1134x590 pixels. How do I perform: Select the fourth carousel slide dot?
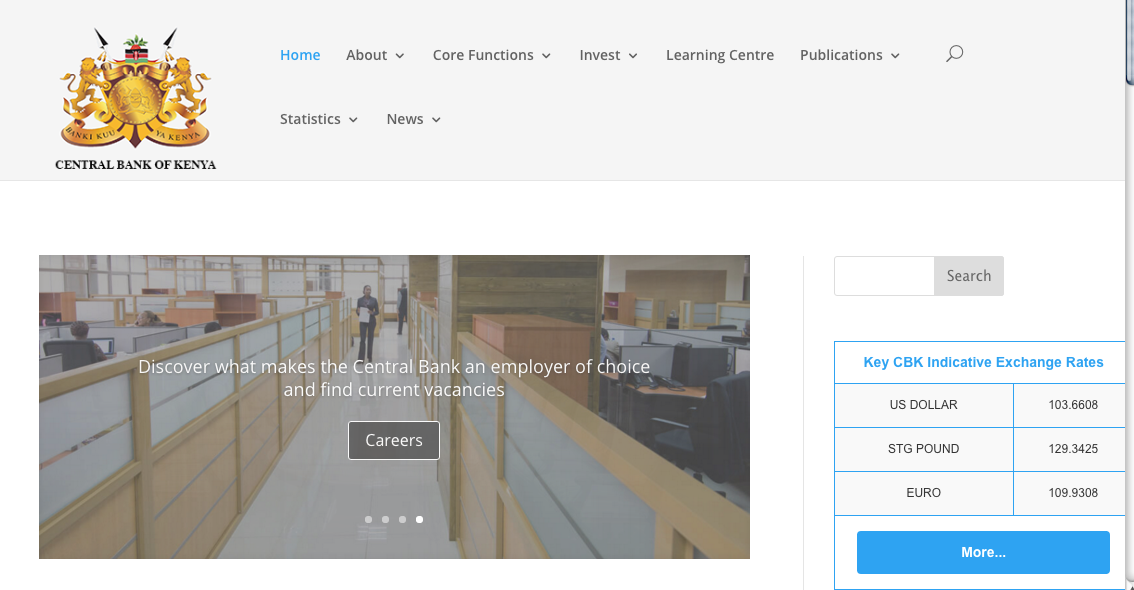click(419, 520)
